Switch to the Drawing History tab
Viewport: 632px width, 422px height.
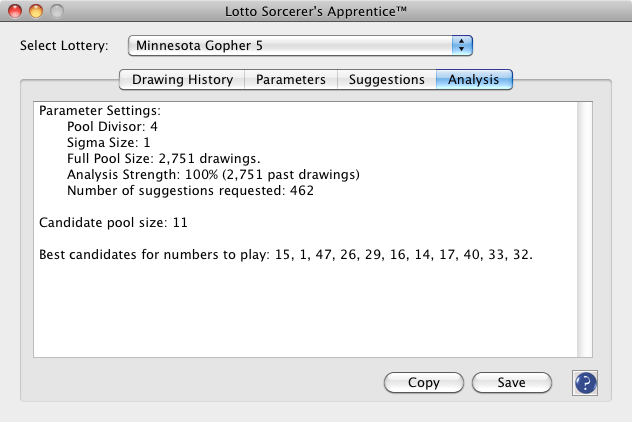click(x=182, y=80)
